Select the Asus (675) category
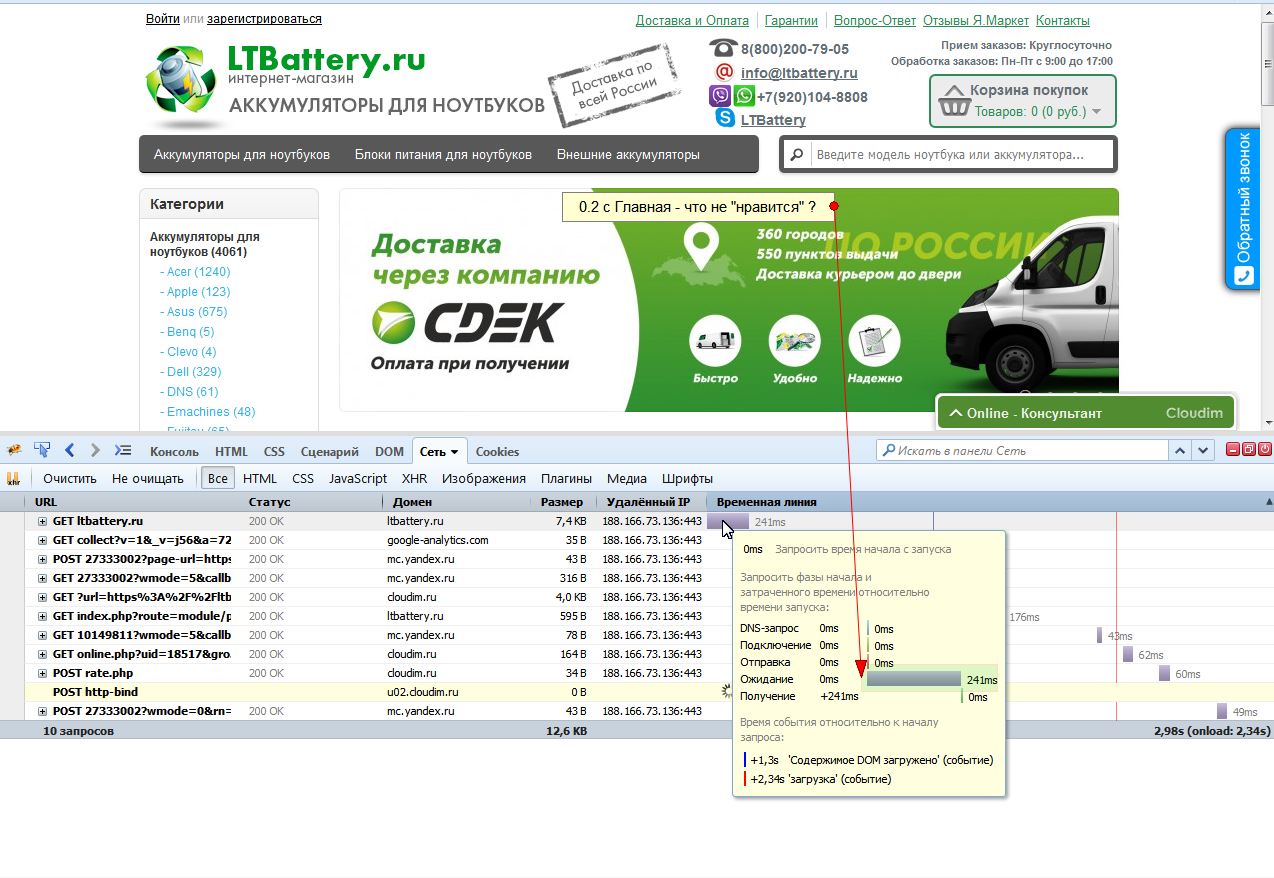 click(x=197, y=312)
